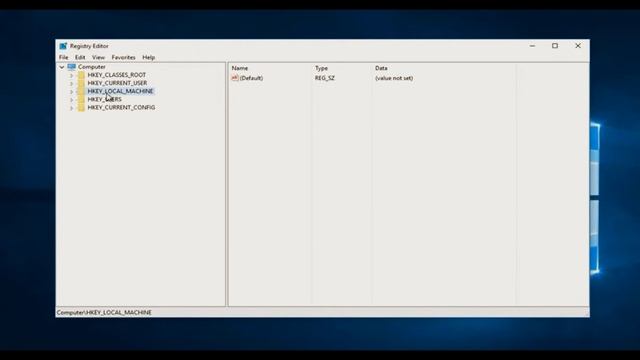640x360 pixels.
Task: Click the HKEY_CLASSES_ROOT folder icon
Action: 81,75
